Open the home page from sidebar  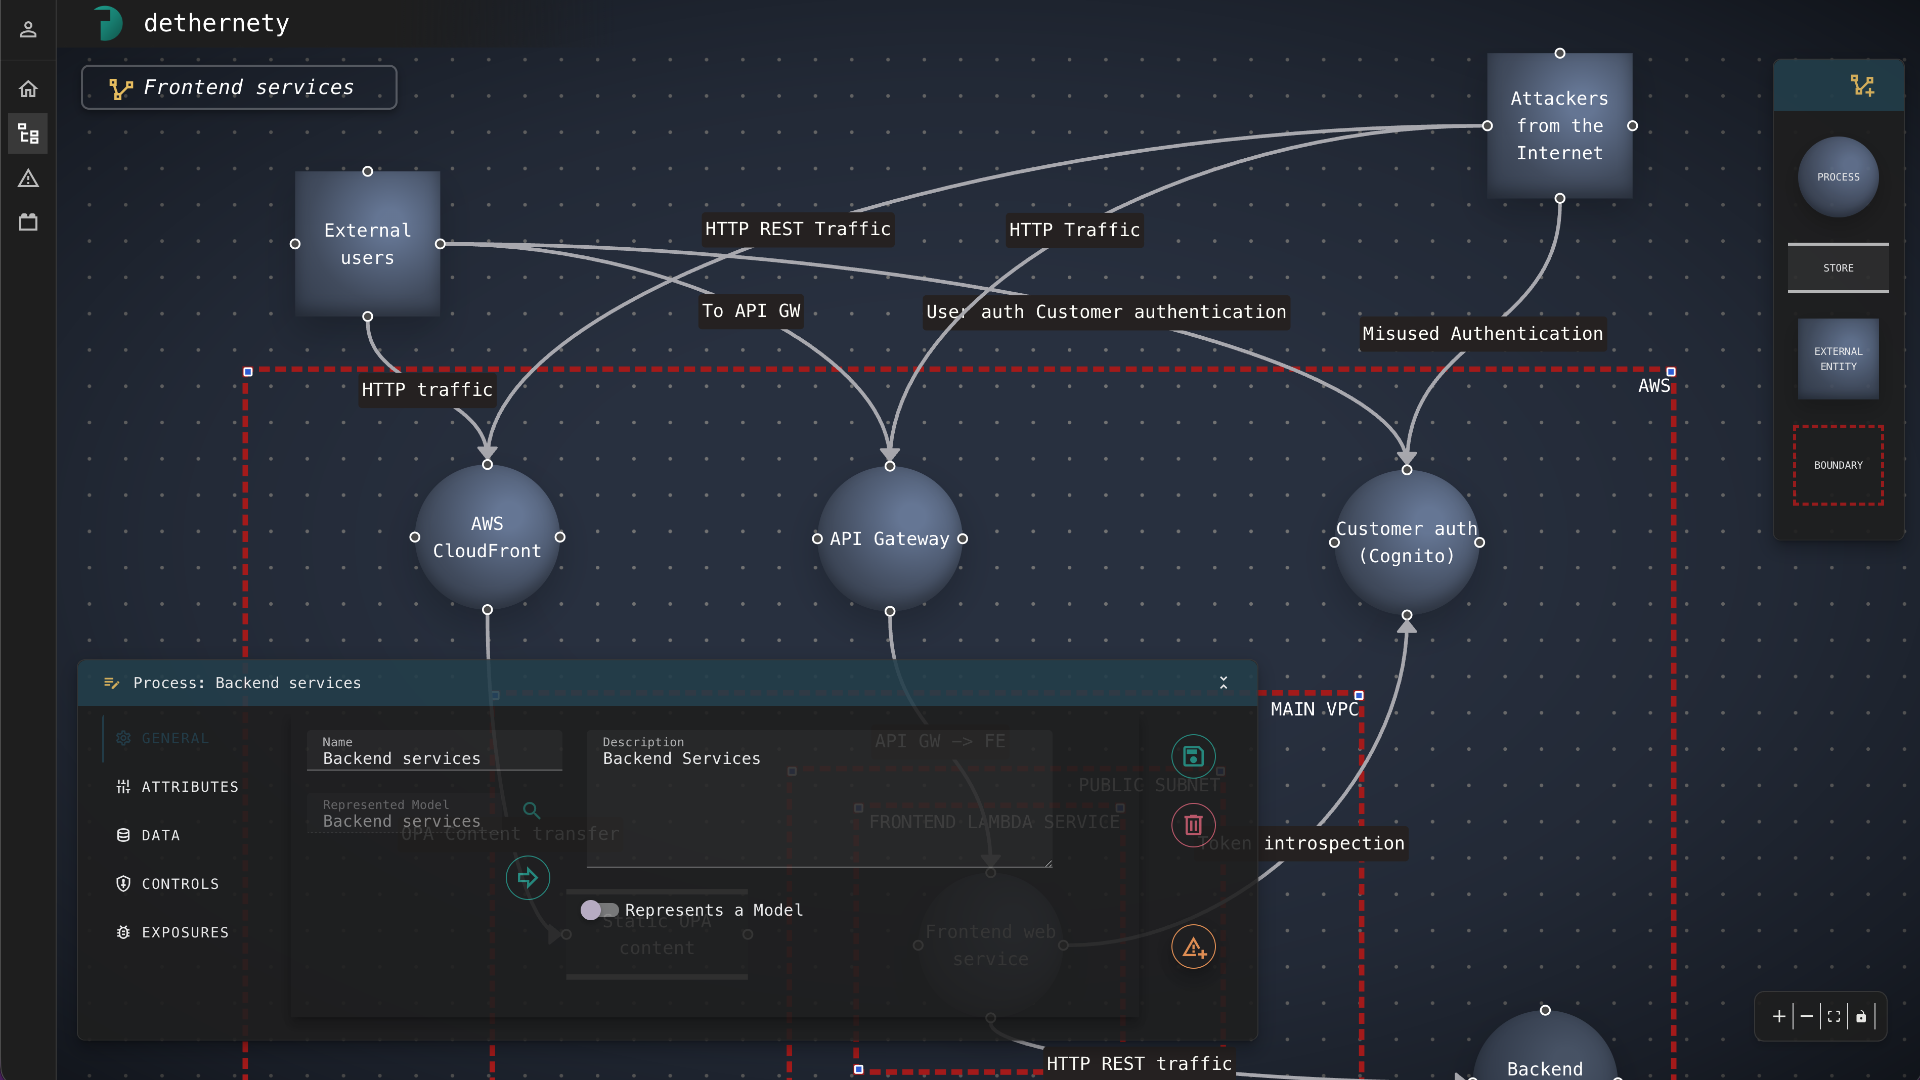[x=28, y=89]
